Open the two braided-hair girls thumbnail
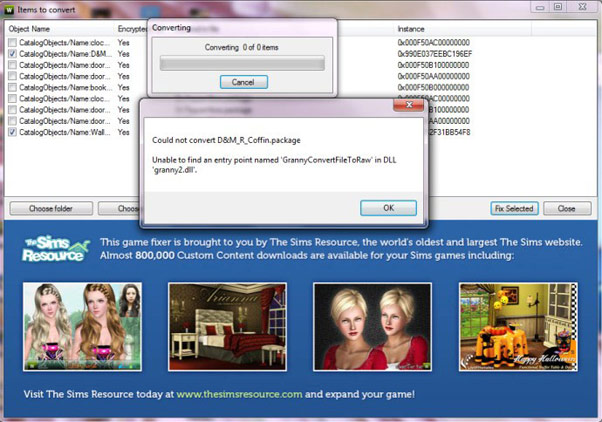The image size is (602, 422). [x=82, y=327]
